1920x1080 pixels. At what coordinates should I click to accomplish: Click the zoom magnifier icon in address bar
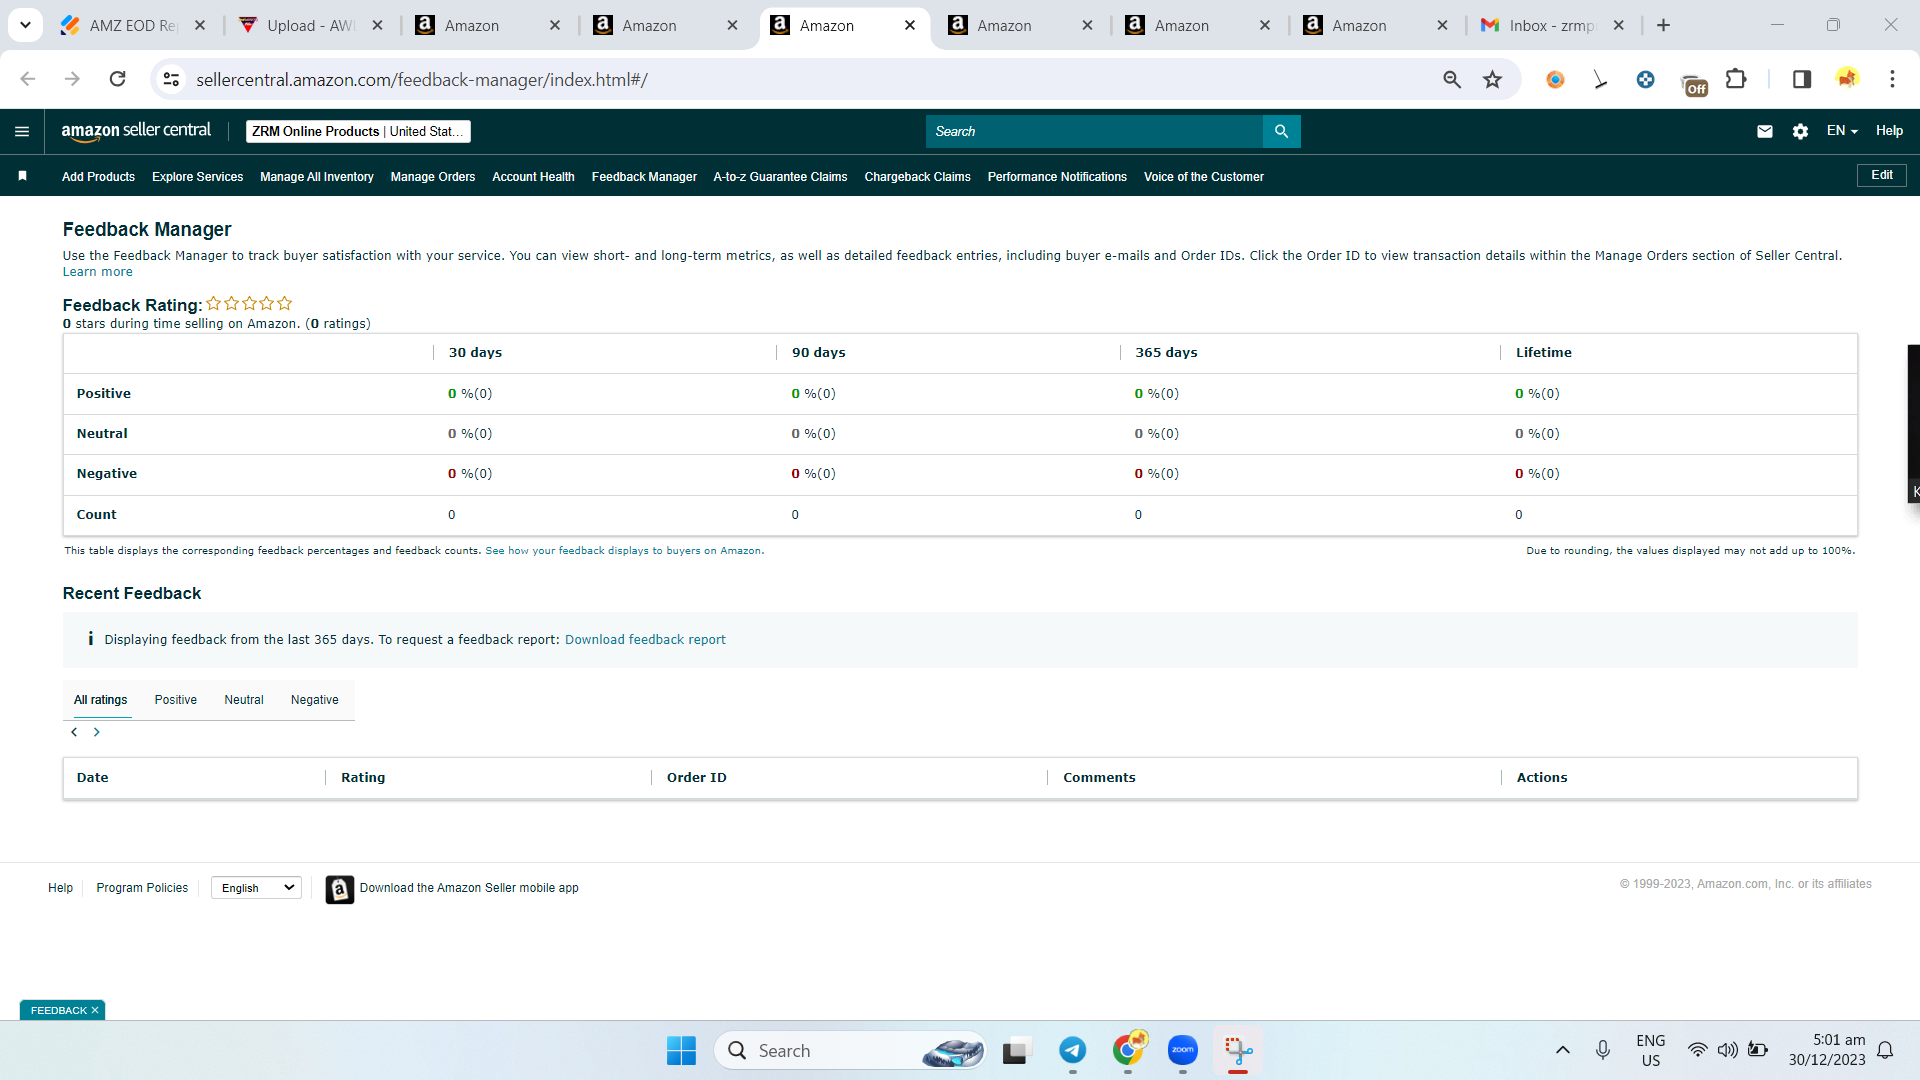click(x=1452, y=79)
